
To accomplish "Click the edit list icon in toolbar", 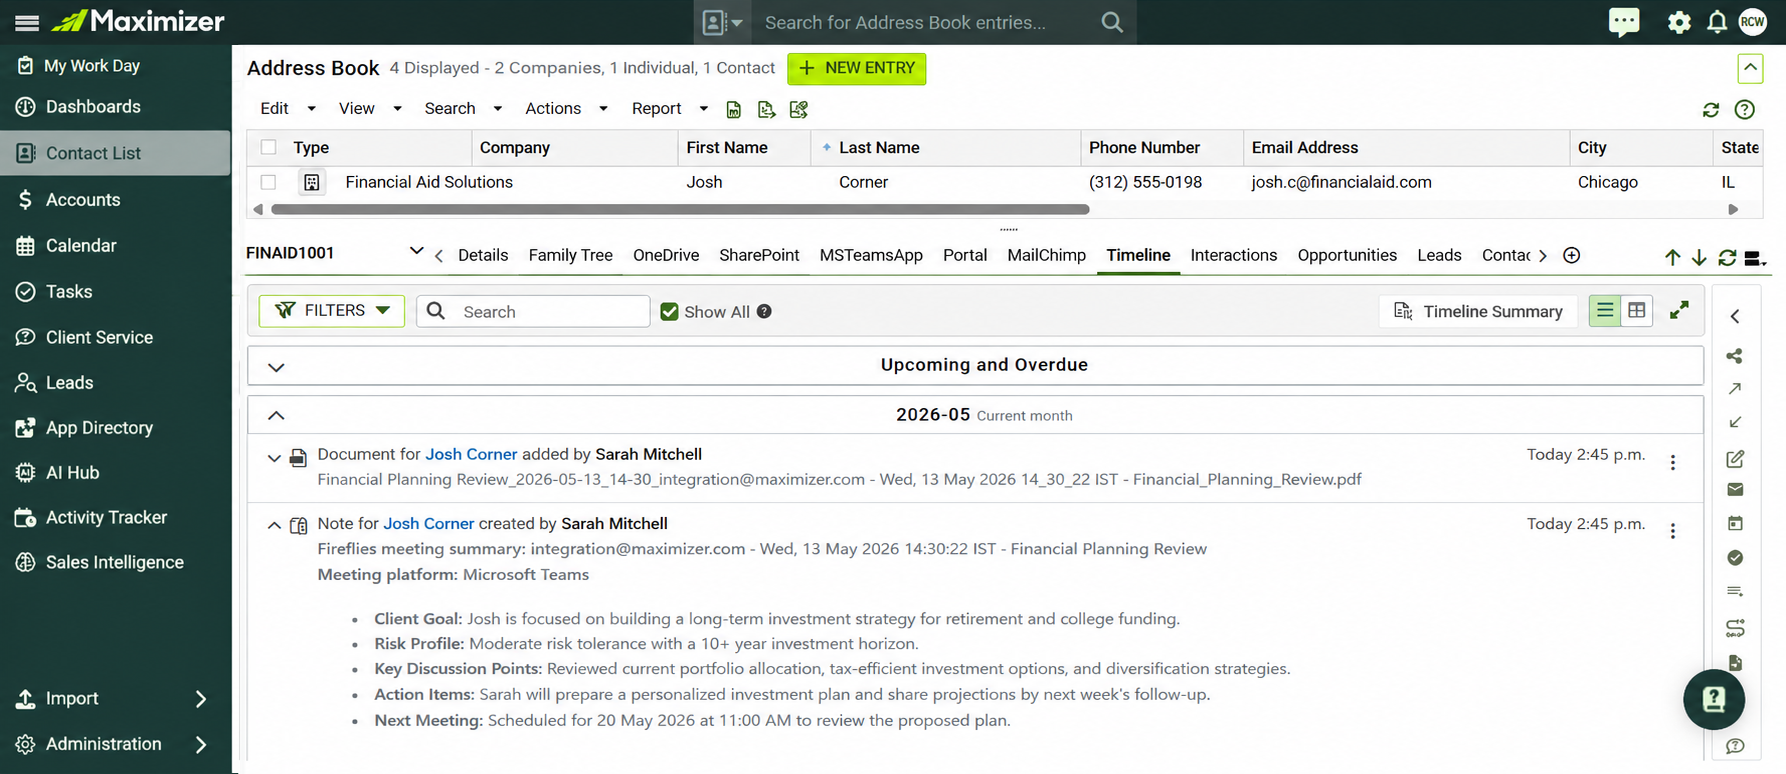I will pos(798,110).
